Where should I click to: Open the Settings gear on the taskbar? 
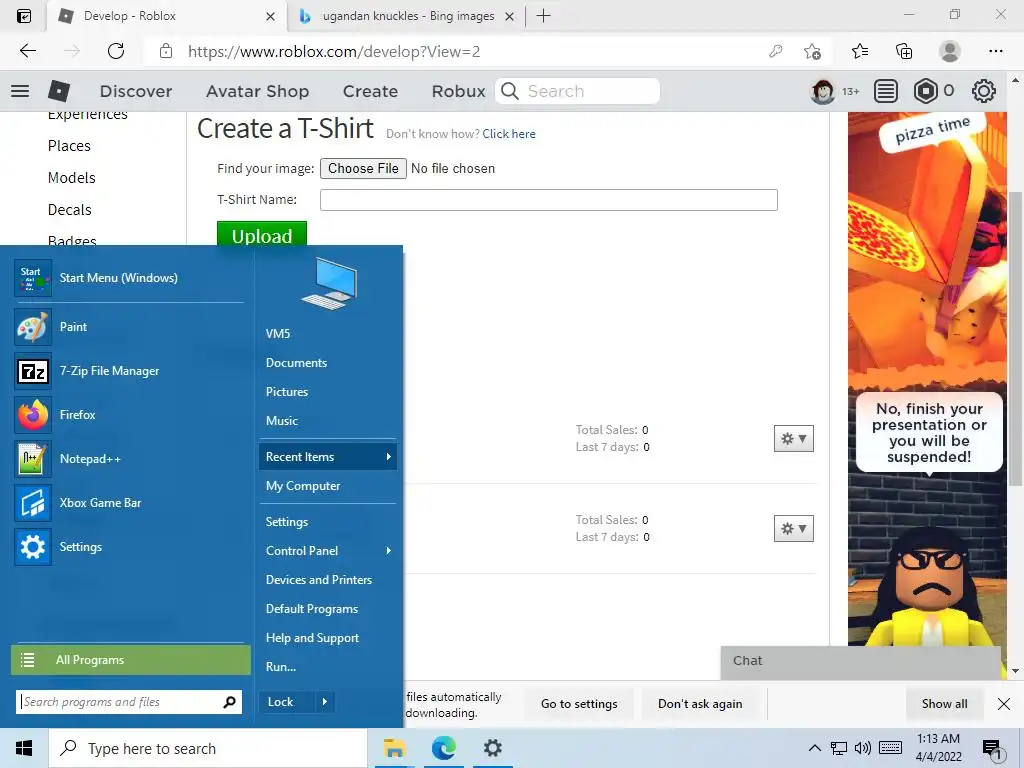[492, 748]
